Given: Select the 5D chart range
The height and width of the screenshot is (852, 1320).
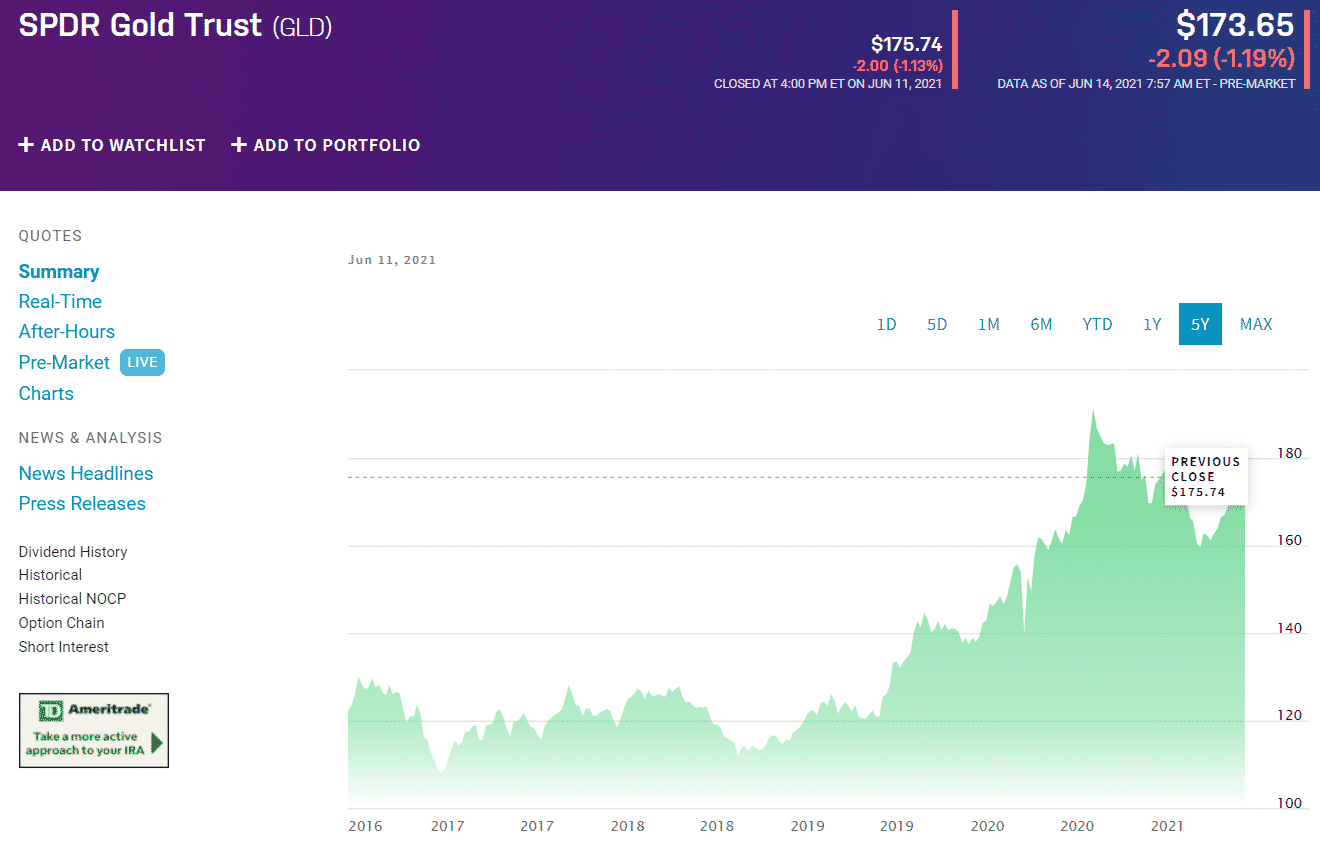Looking at the screenshot, I should (937, 324).
